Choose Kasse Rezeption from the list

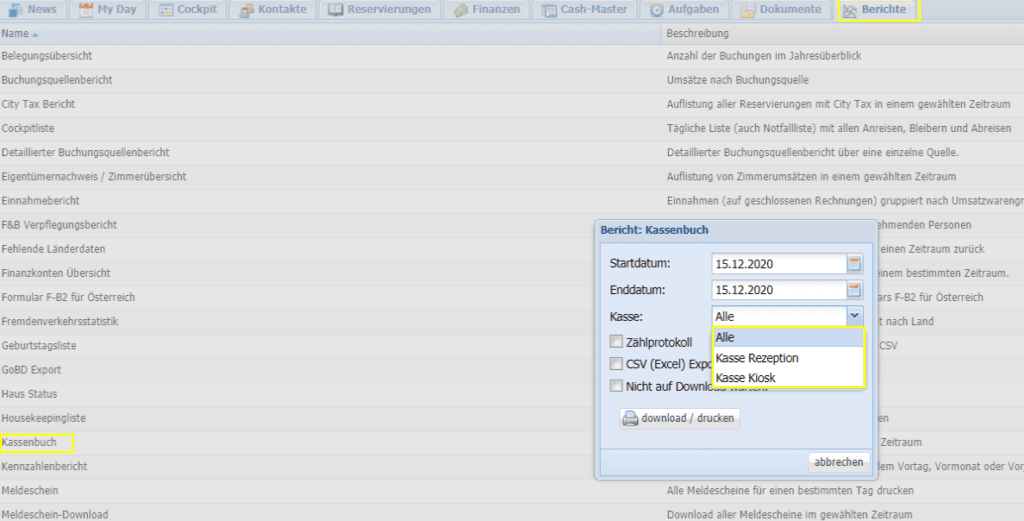(757, 358)
